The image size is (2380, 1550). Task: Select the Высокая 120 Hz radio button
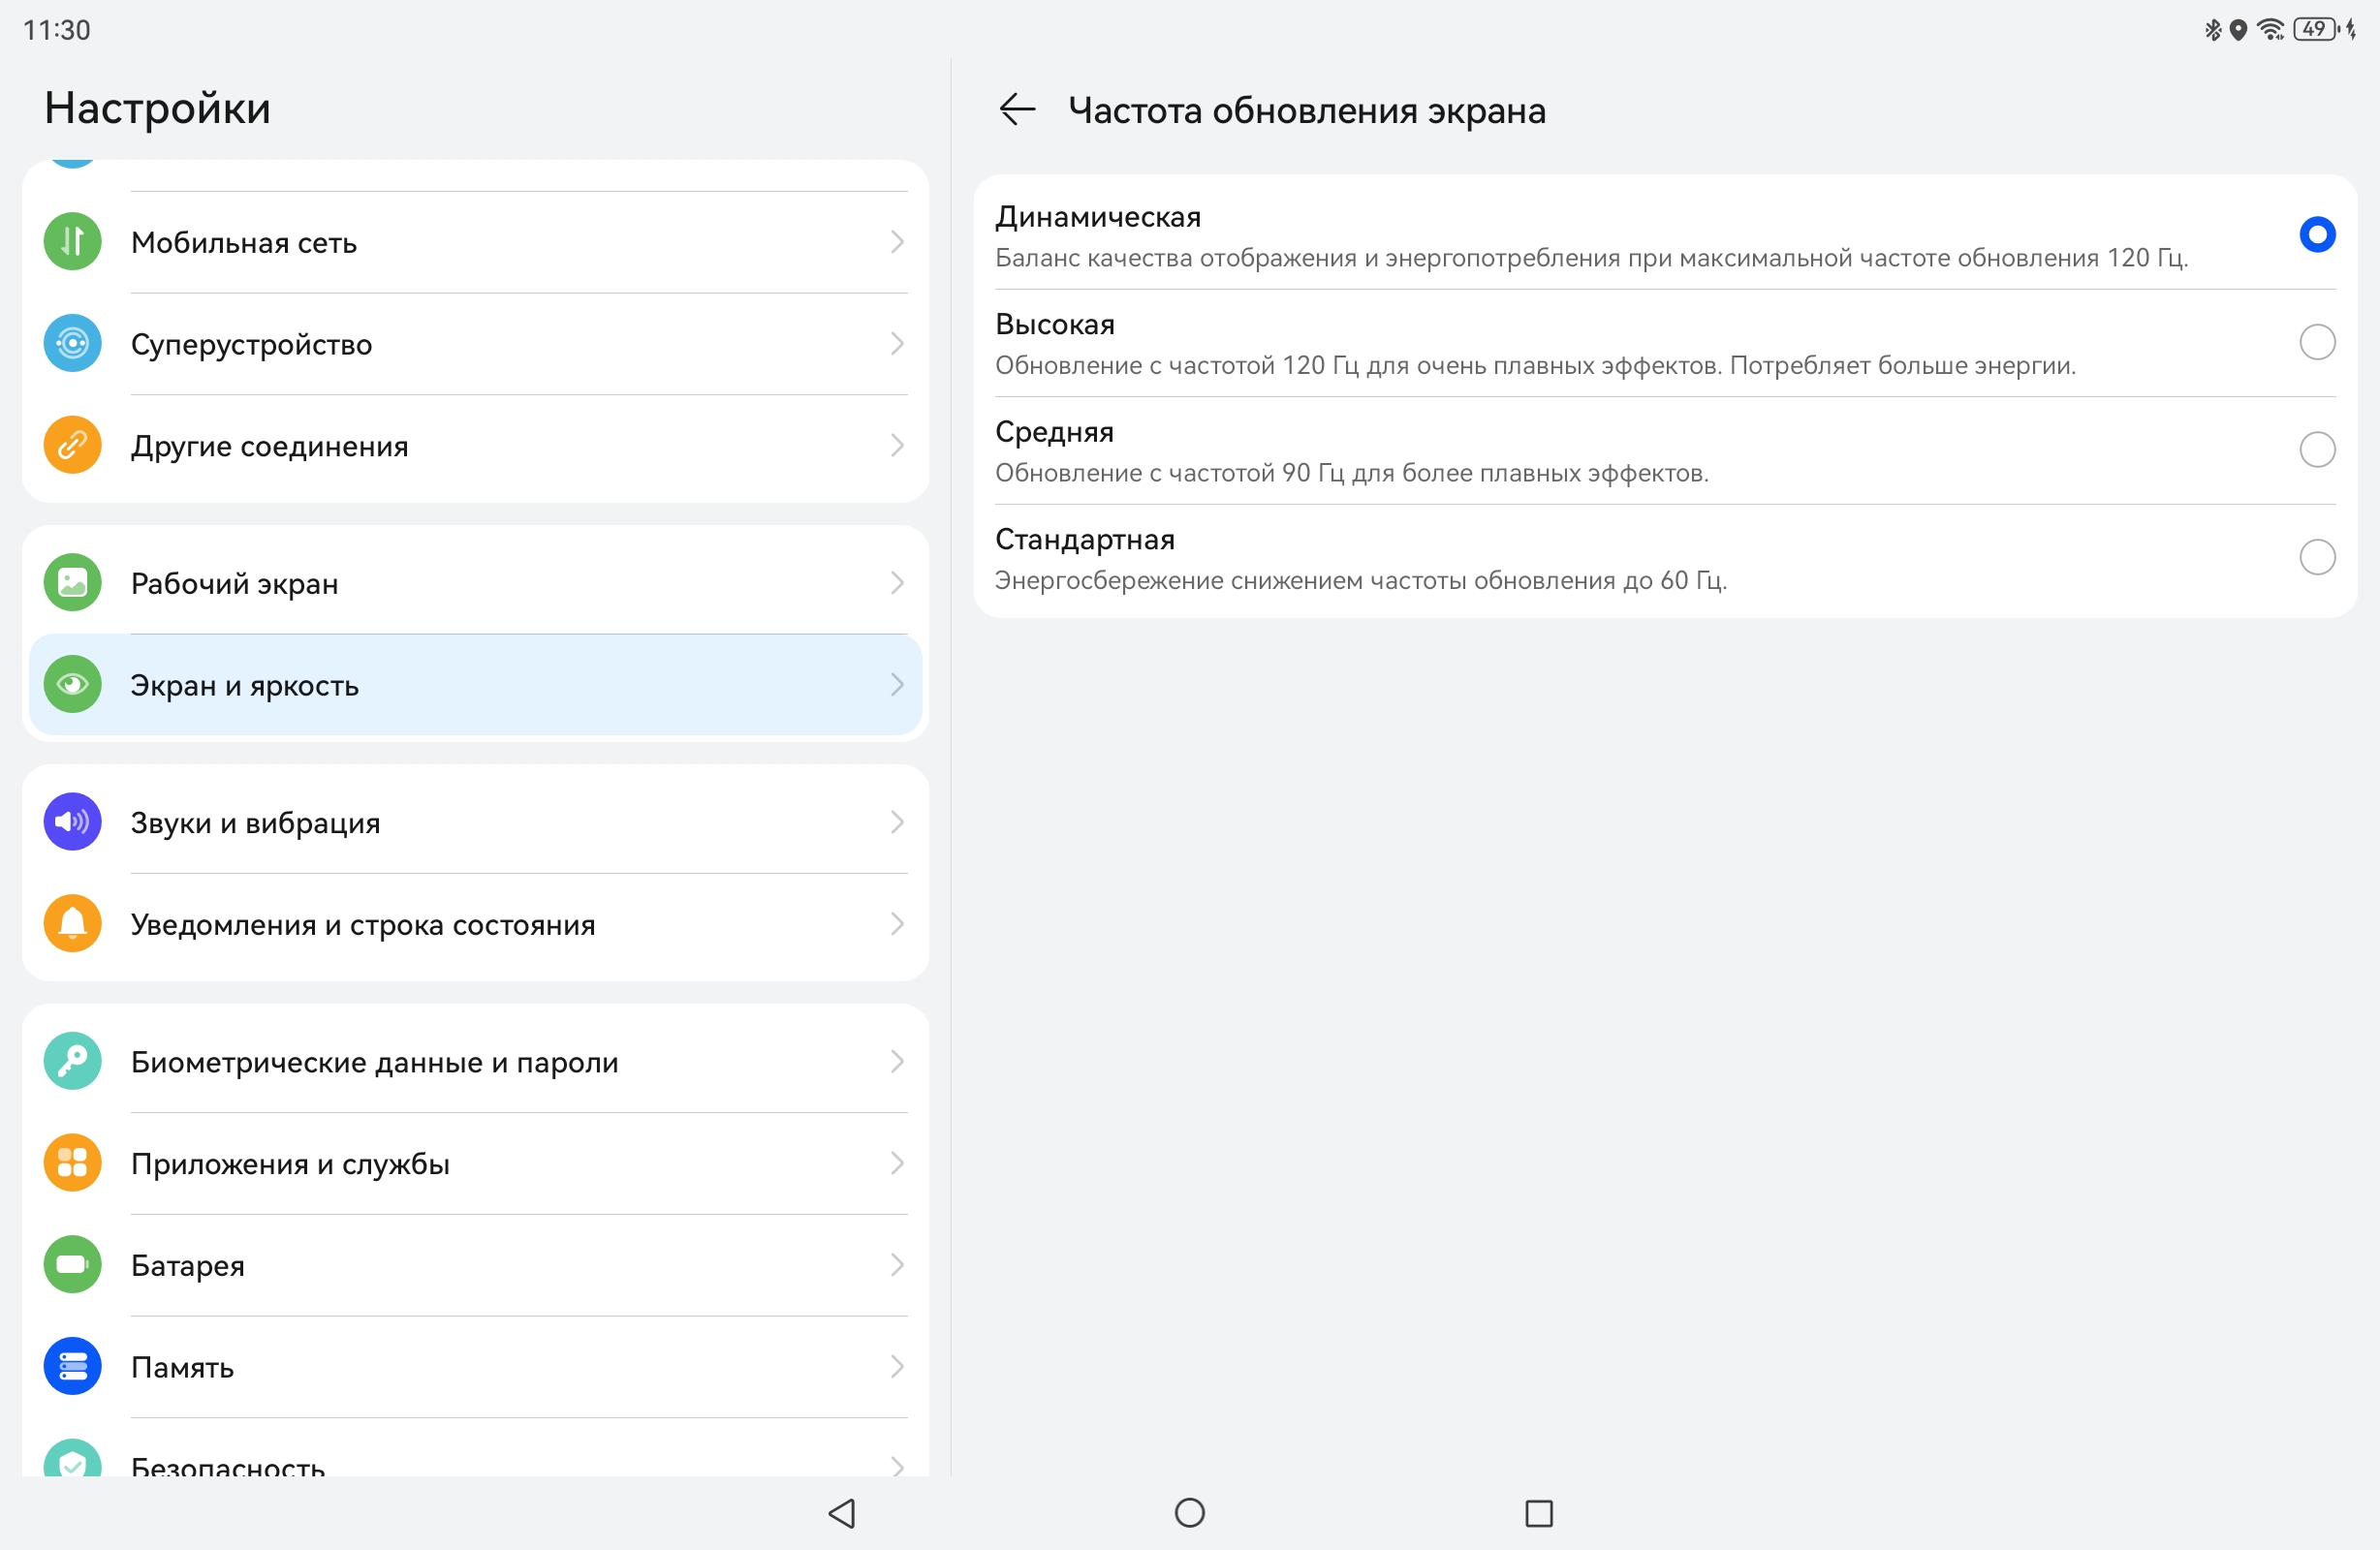pyautogui.click(x=2316, y=343)
